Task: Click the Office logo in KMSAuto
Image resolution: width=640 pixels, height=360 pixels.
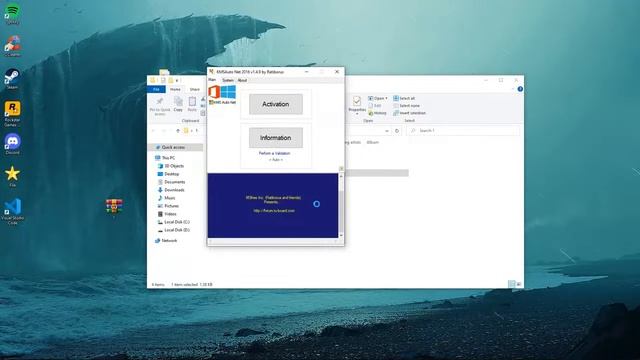Action: pyautogui.click(x=214, y=92)
